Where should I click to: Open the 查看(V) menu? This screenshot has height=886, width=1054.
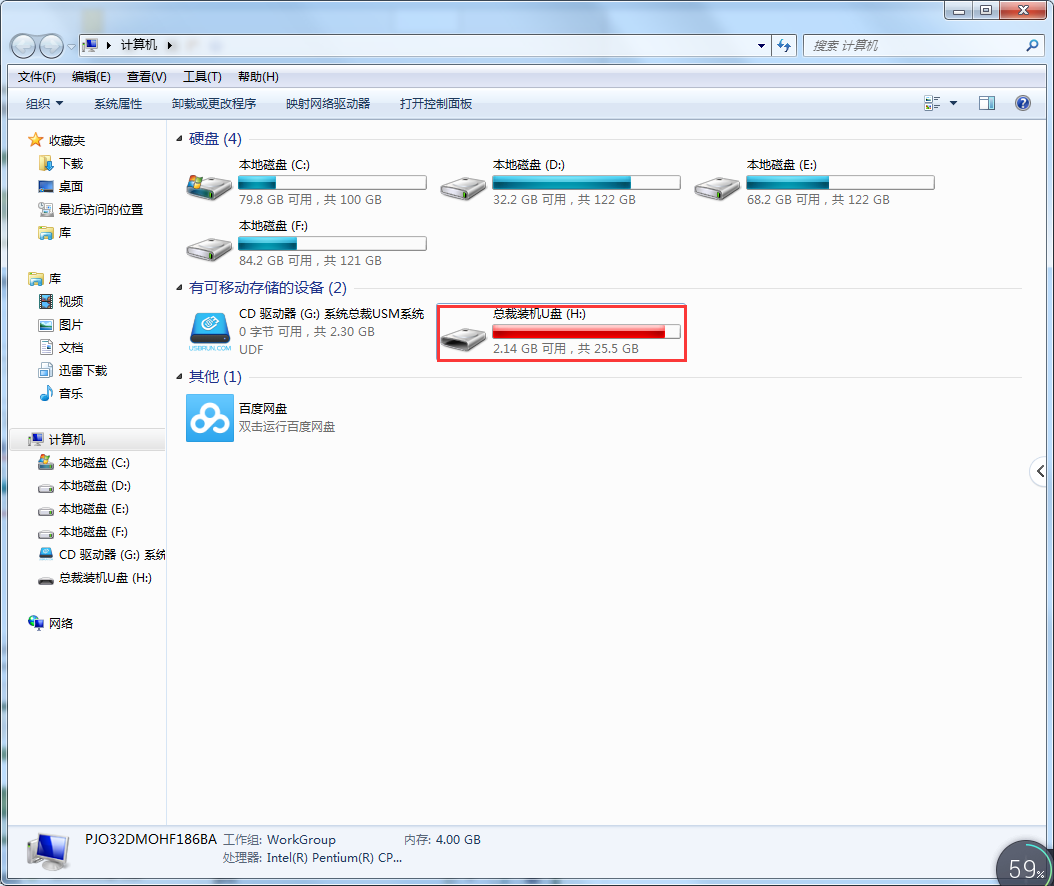pos(146,77)
